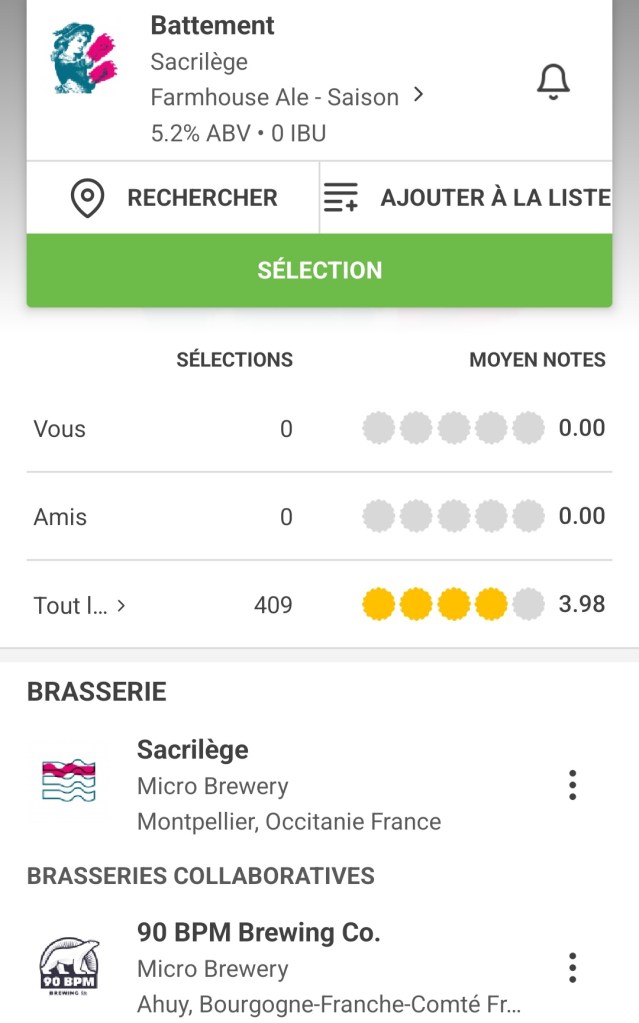Click the Vous rating circles
This screenshot has width=639, height=1023.
pos(453,429)
